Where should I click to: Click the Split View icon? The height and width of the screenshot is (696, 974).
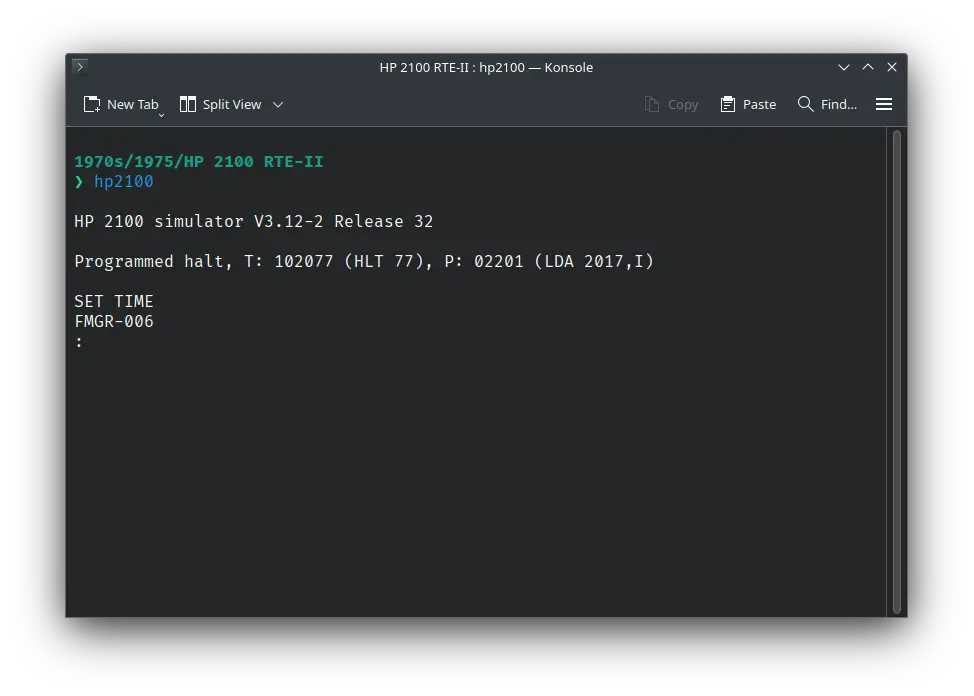[x=187, y=104]
